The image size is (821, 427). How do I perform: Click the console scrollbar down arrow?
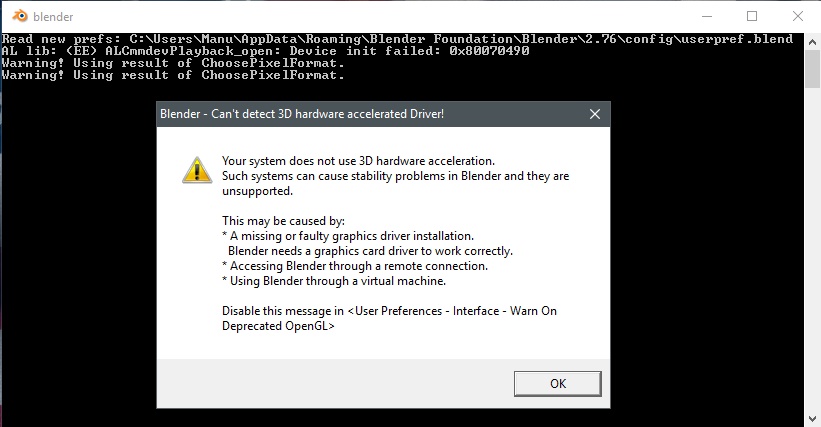click(x=812, y=419)
